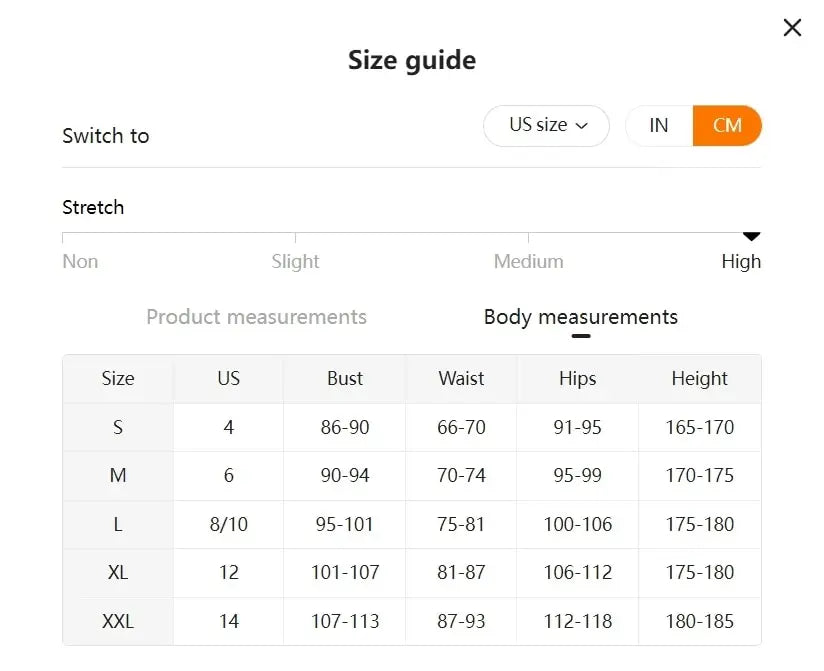Viewport: 824px width, 671px height.
Task: Switch measurement units to IN
Action: 659,126
